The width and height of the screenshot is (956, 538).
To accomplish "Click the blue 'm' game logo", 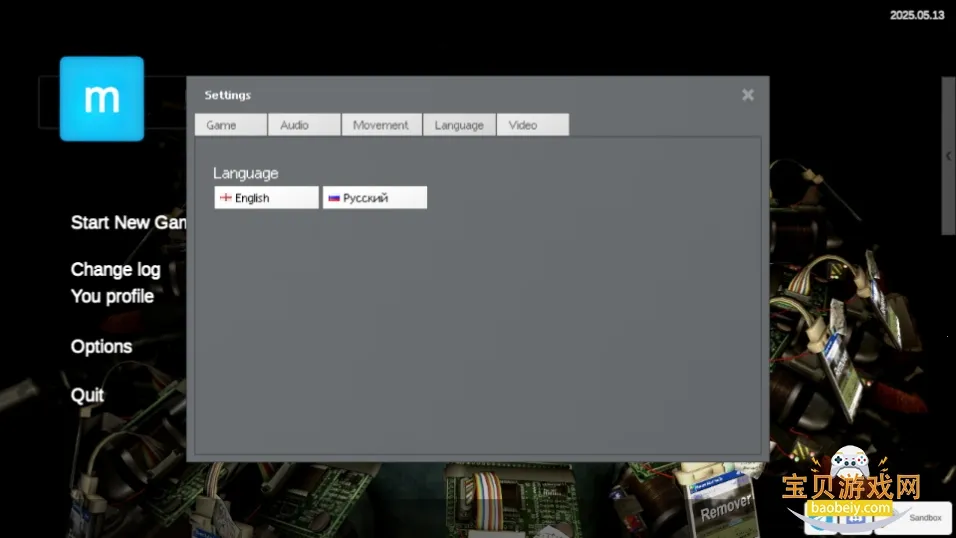I will tap(101, 98).
